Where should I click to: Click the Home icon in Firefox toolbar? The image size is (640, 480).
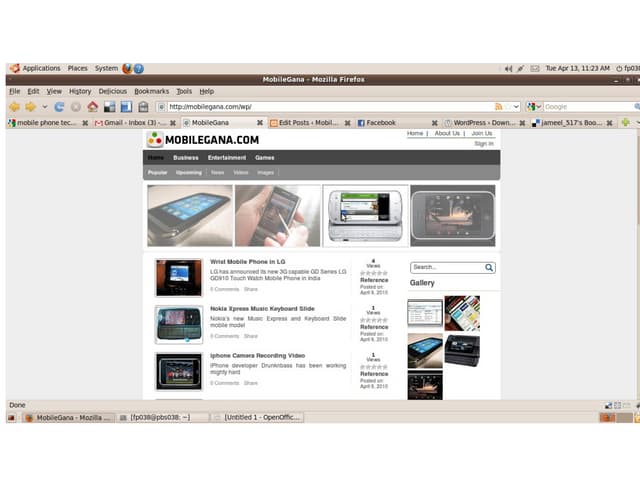(x=92, y=106)
